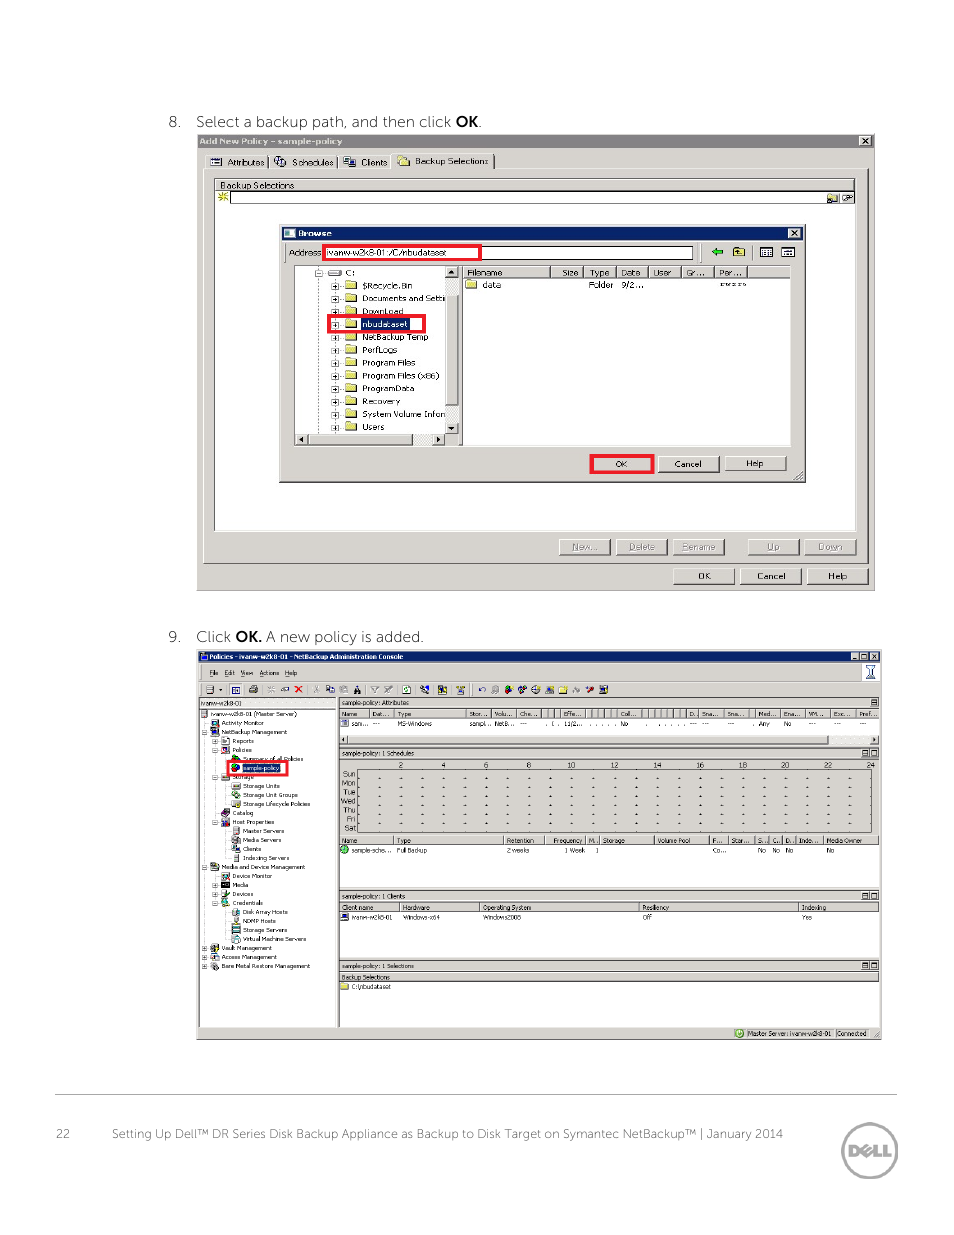Select Bare Metal Restore Management
The height and width of the screenshot is (1235, 954).
(265, 966)
